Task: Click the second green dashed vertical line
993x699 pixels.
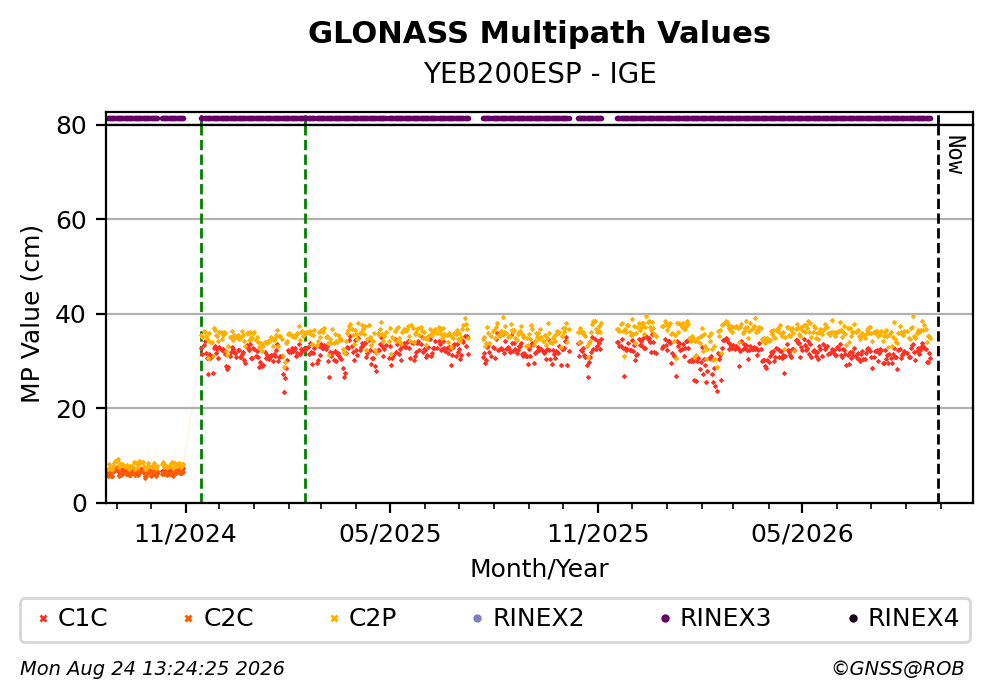Action: 305,310
